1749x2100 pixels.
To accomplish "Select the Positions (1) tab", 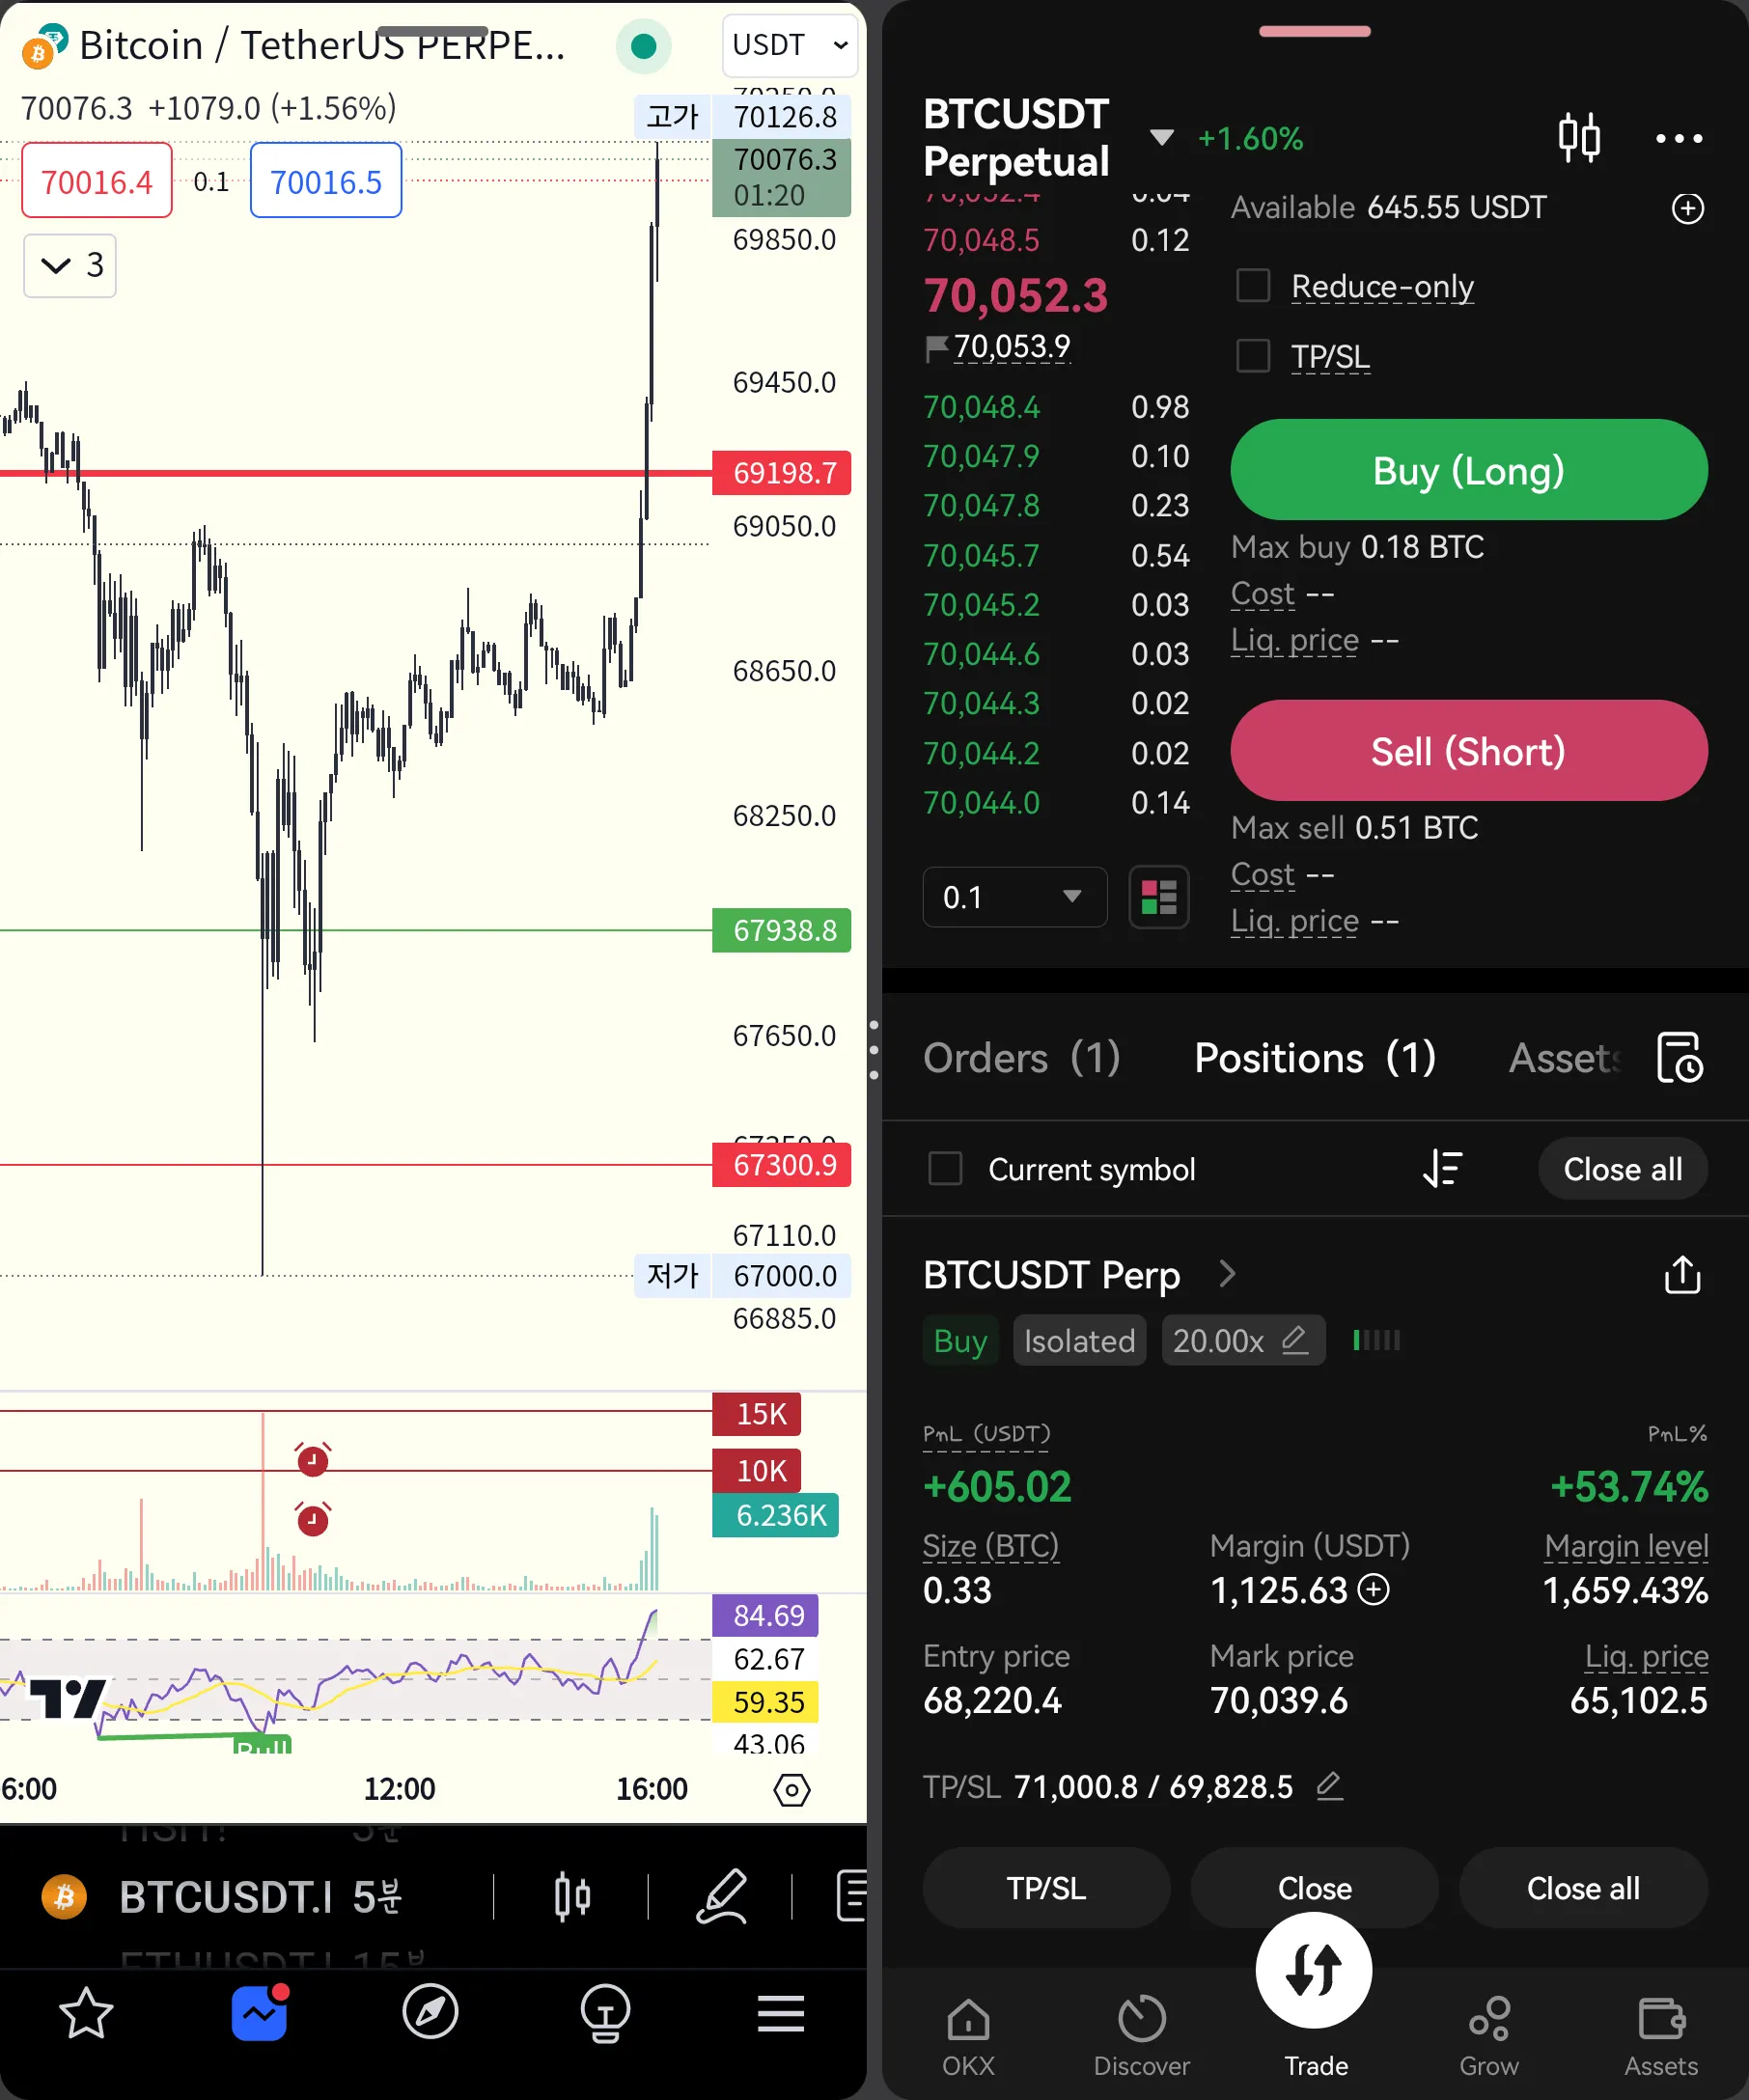I will [1315, 1057].
